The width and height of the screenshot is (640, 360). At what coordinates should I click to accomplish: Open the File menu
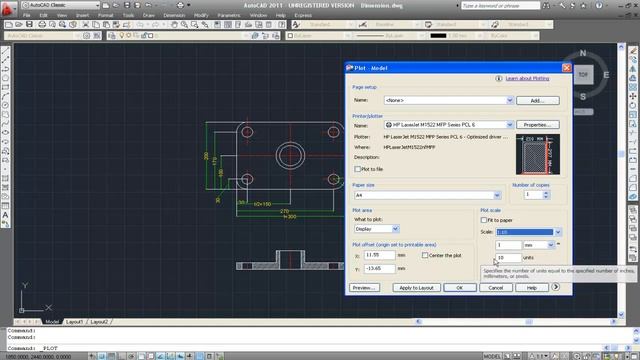[27, 15]
